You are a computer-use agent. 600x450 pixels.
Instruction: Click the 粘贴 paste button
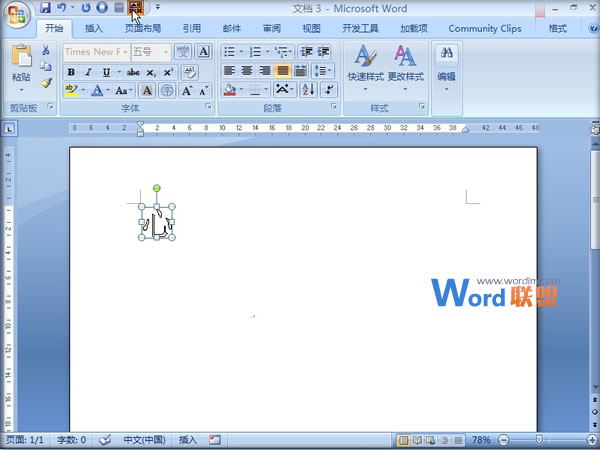[21, 68]
